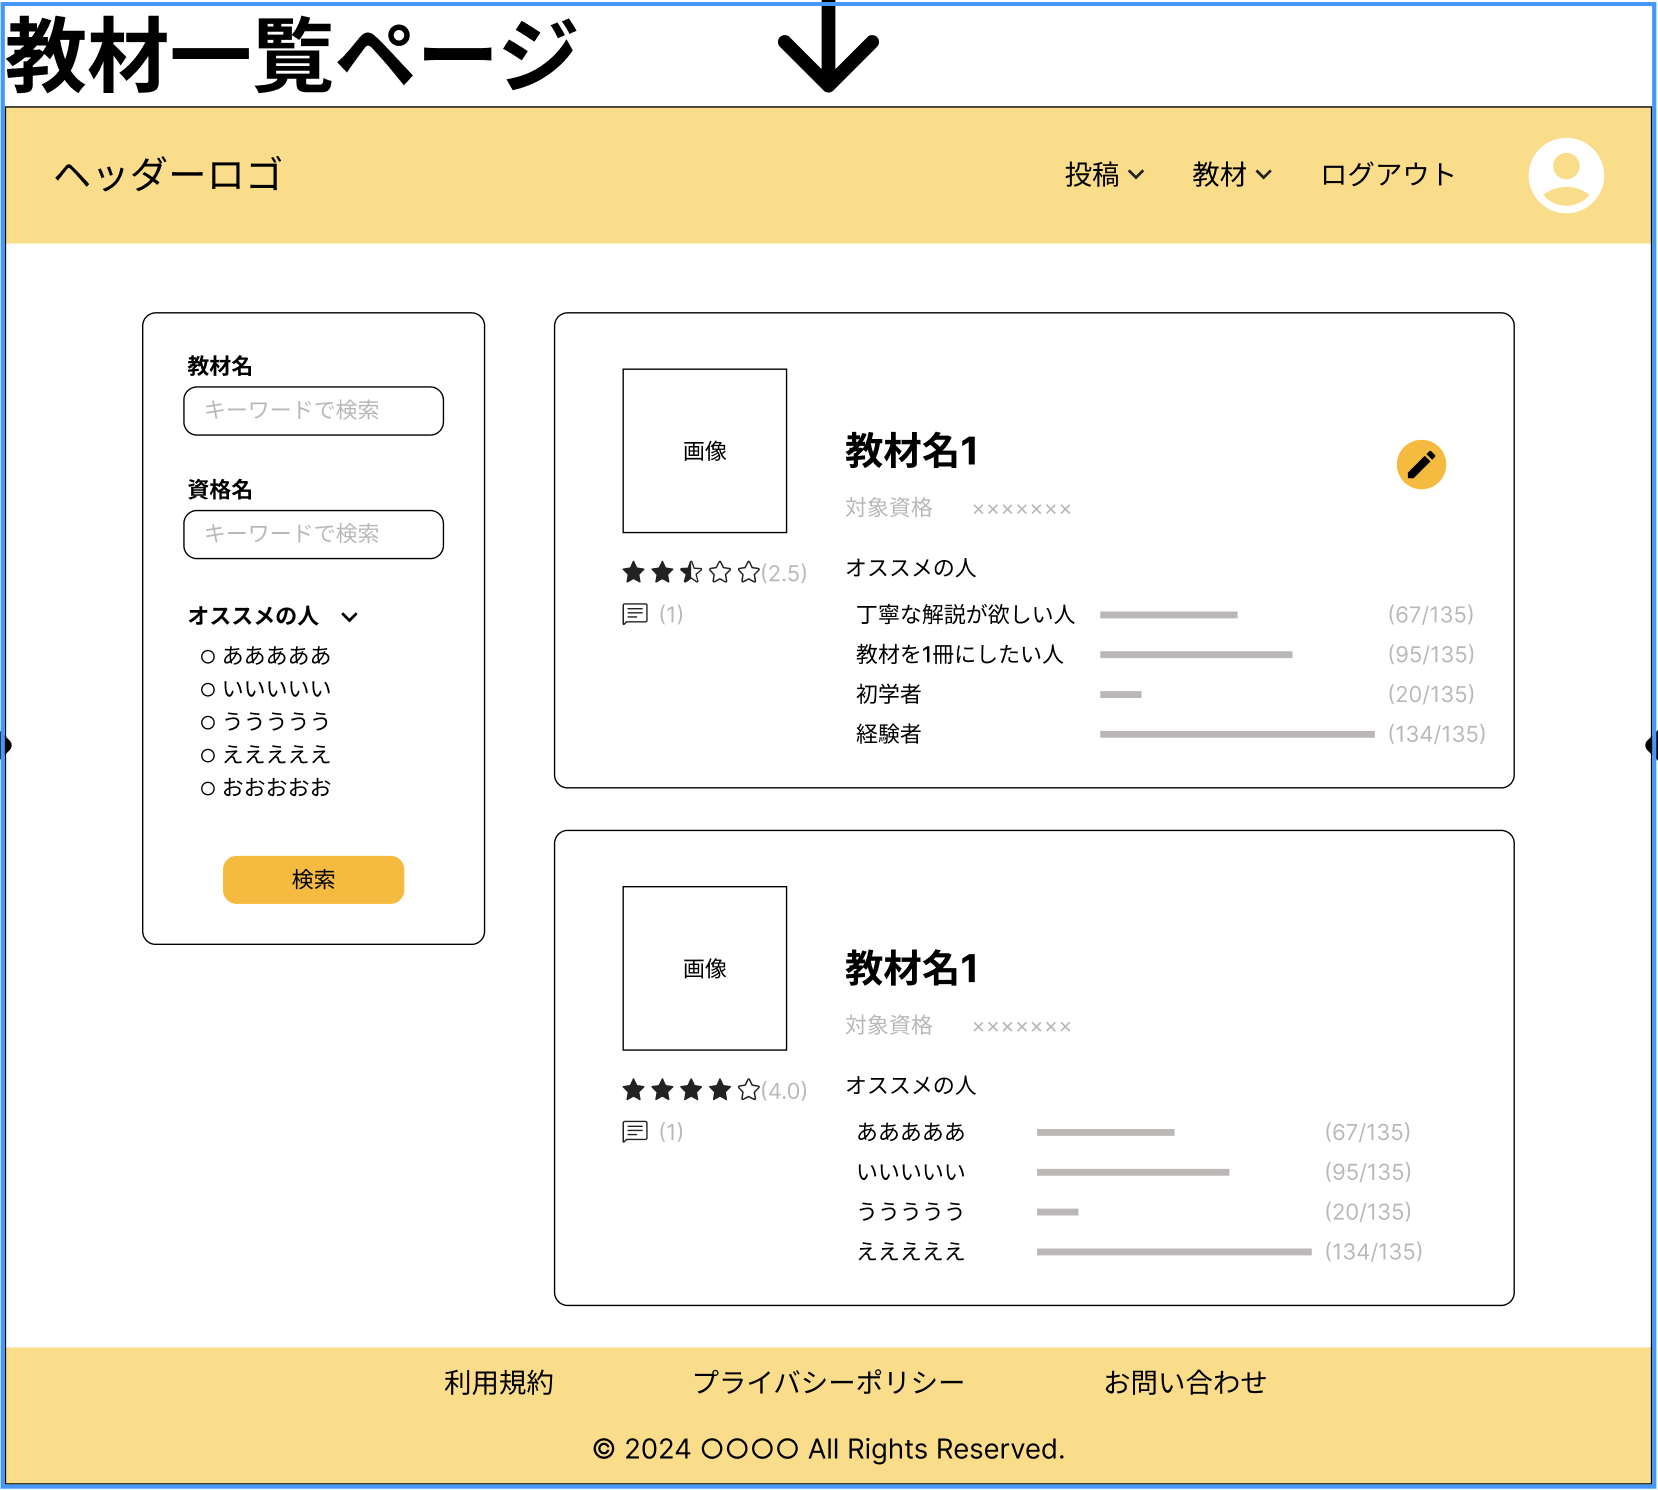Open the 利用規約 link
The width and height of the screenshot is (1658, 1490).
point(498,1382)
